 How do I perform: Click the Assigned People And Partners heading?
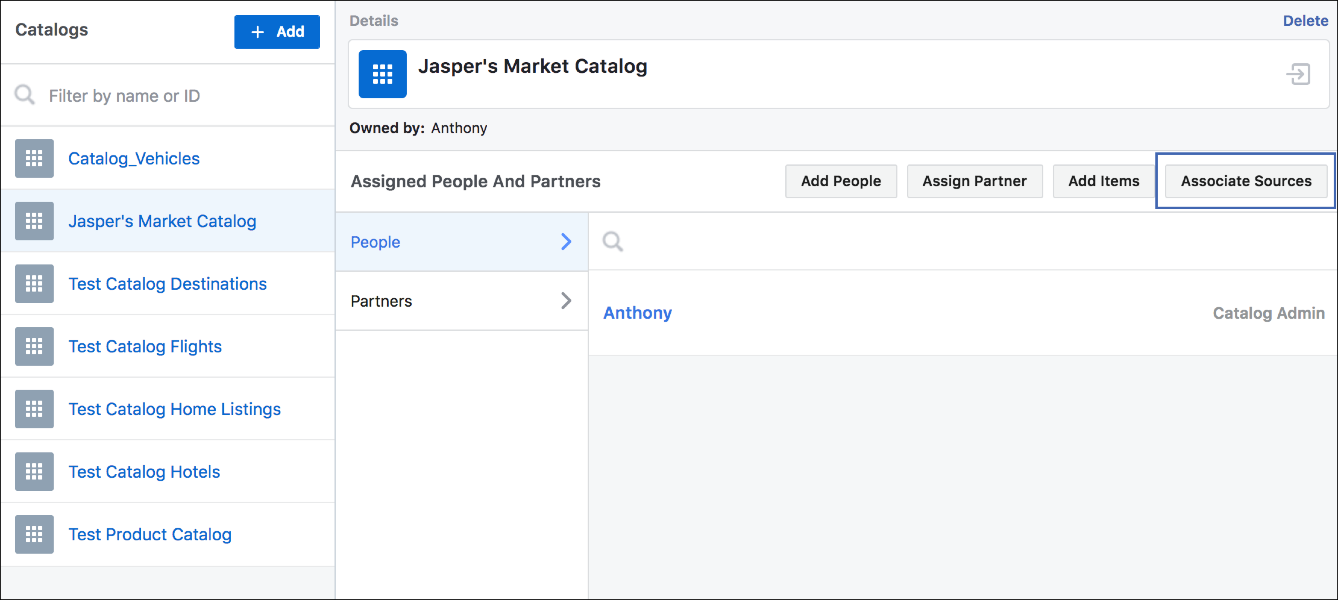[476, 181]
